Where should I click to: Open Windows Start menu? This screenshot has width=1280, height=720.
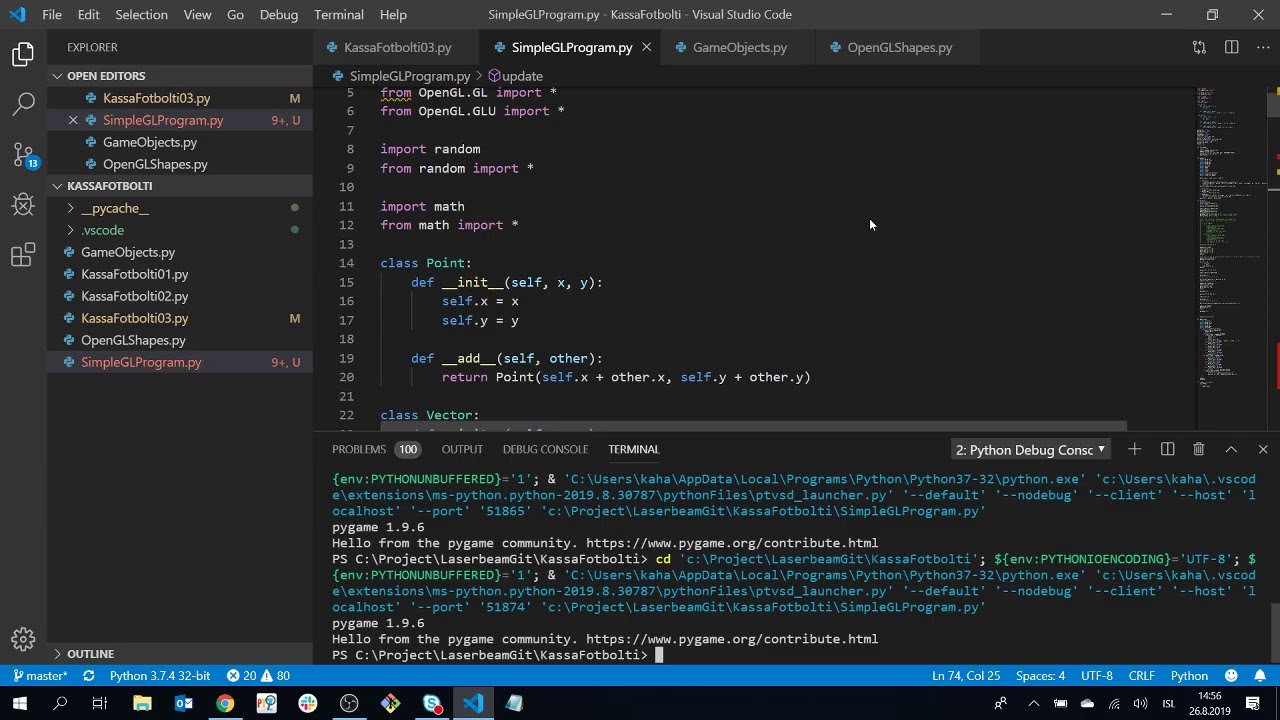point(20,703)
